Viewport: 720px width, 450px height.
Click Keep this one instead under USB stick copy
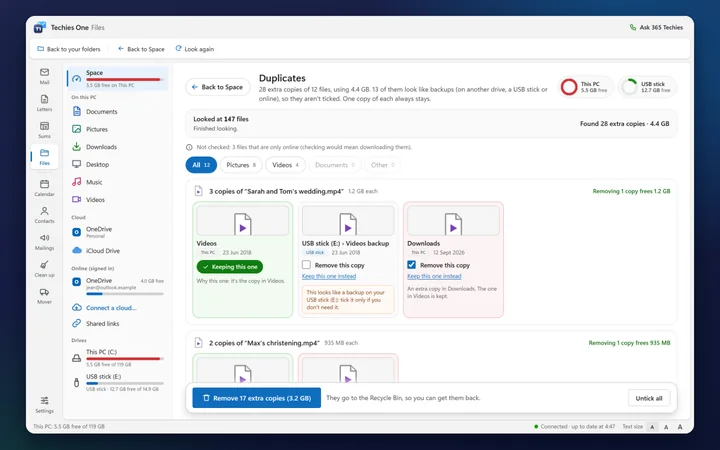pos(329,276)
